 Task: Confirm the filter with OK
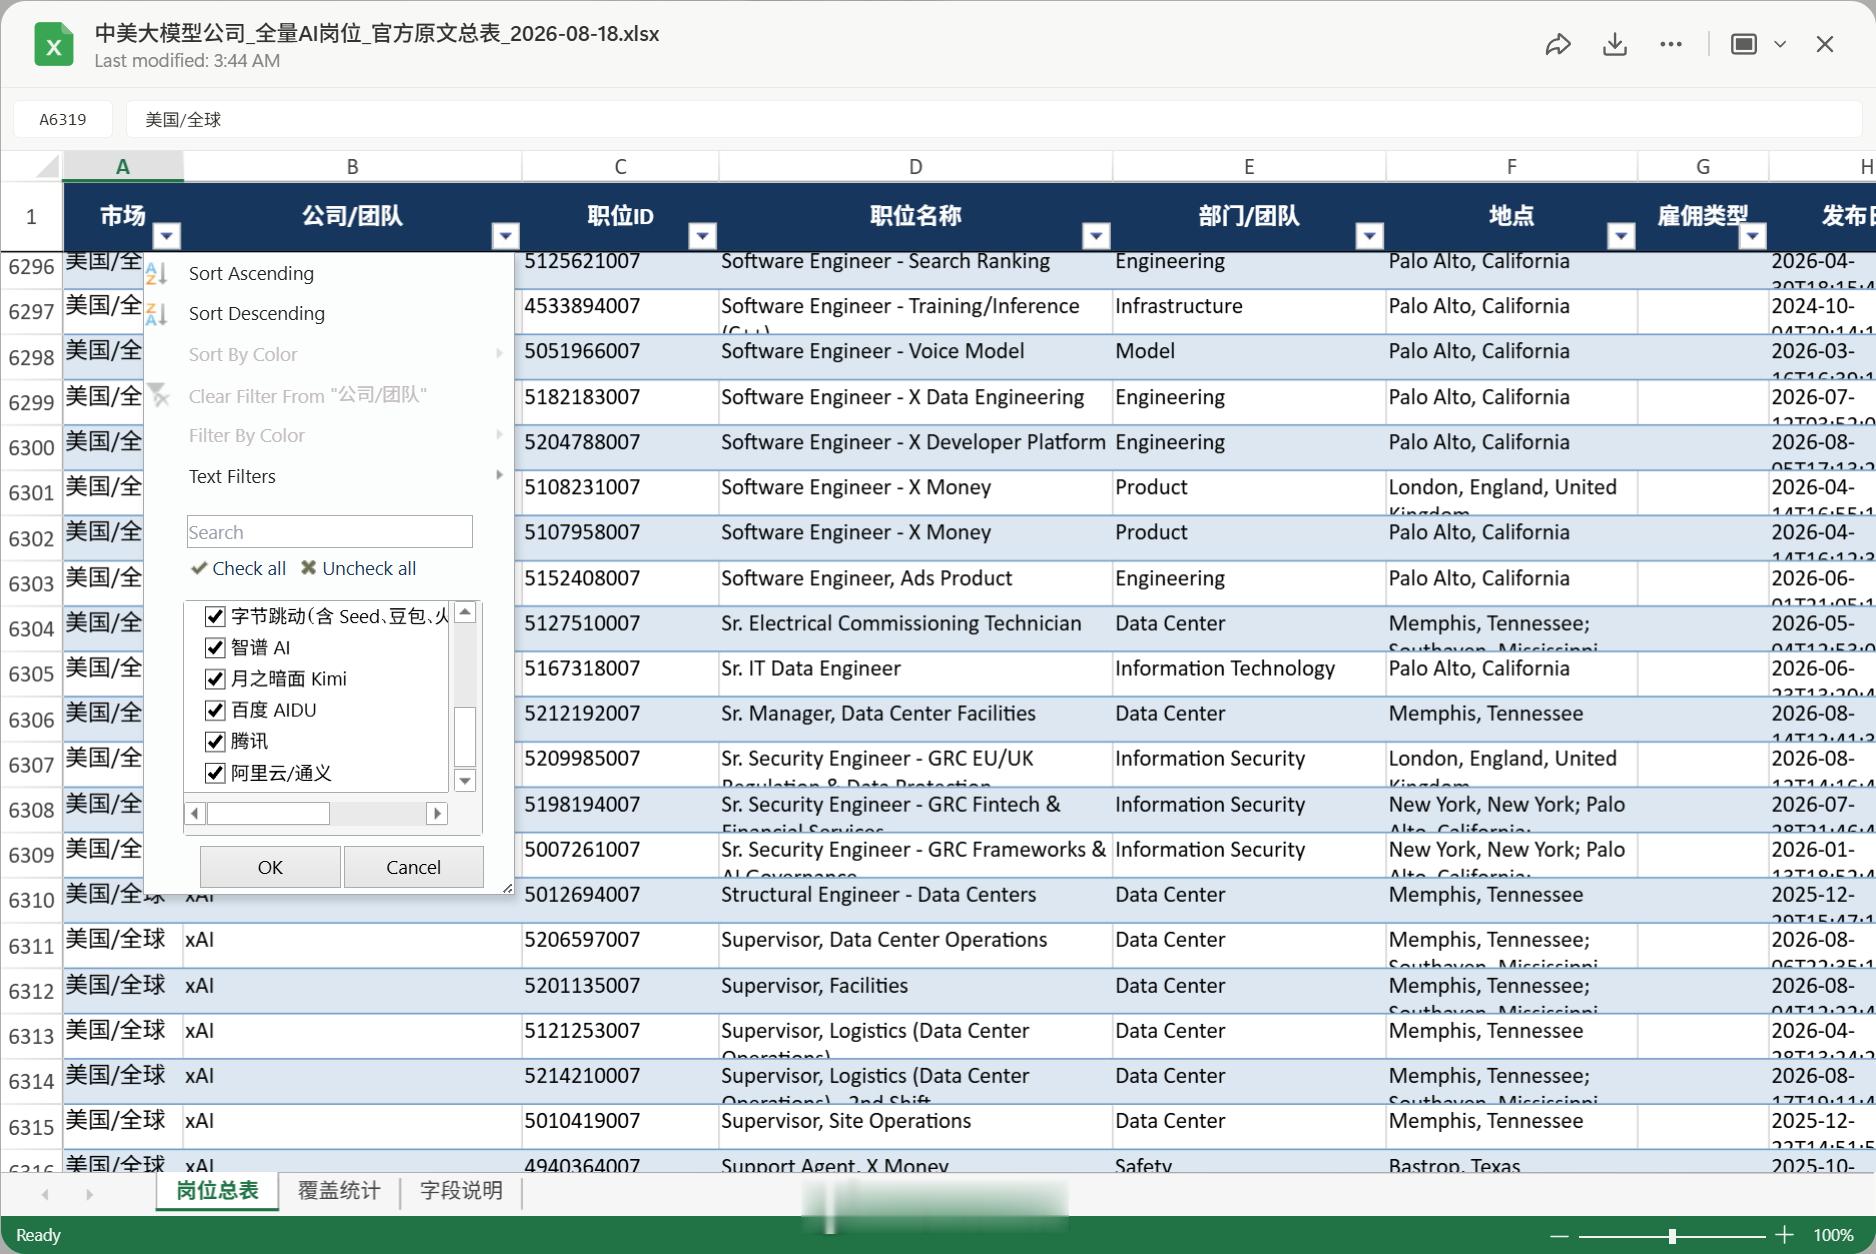click(x=270, y=867)
